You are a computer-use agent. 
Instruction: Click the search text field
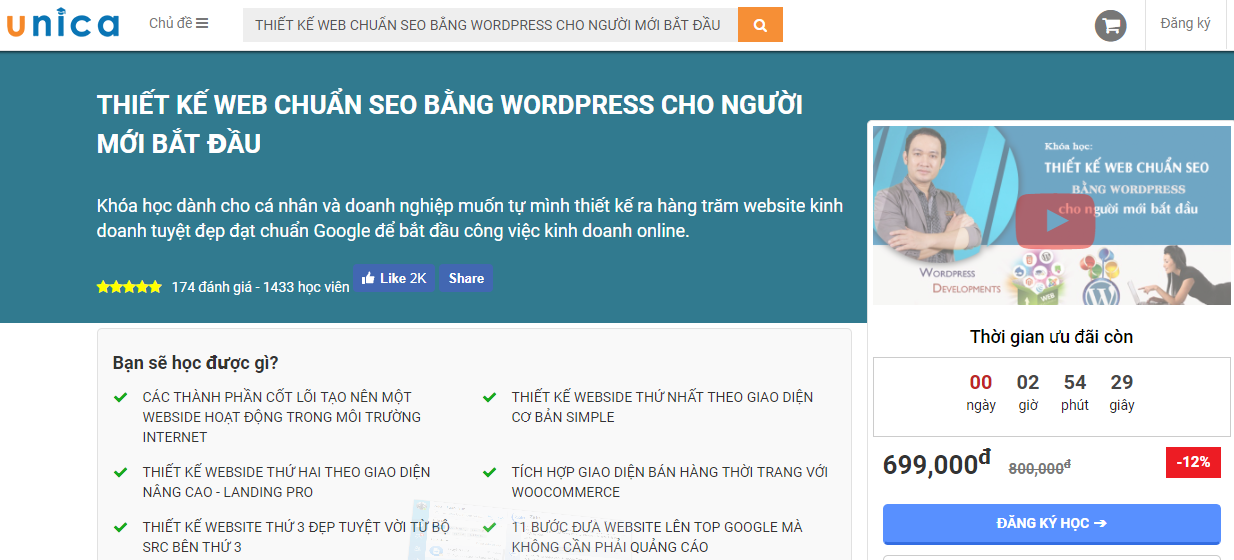pos(490,25)
